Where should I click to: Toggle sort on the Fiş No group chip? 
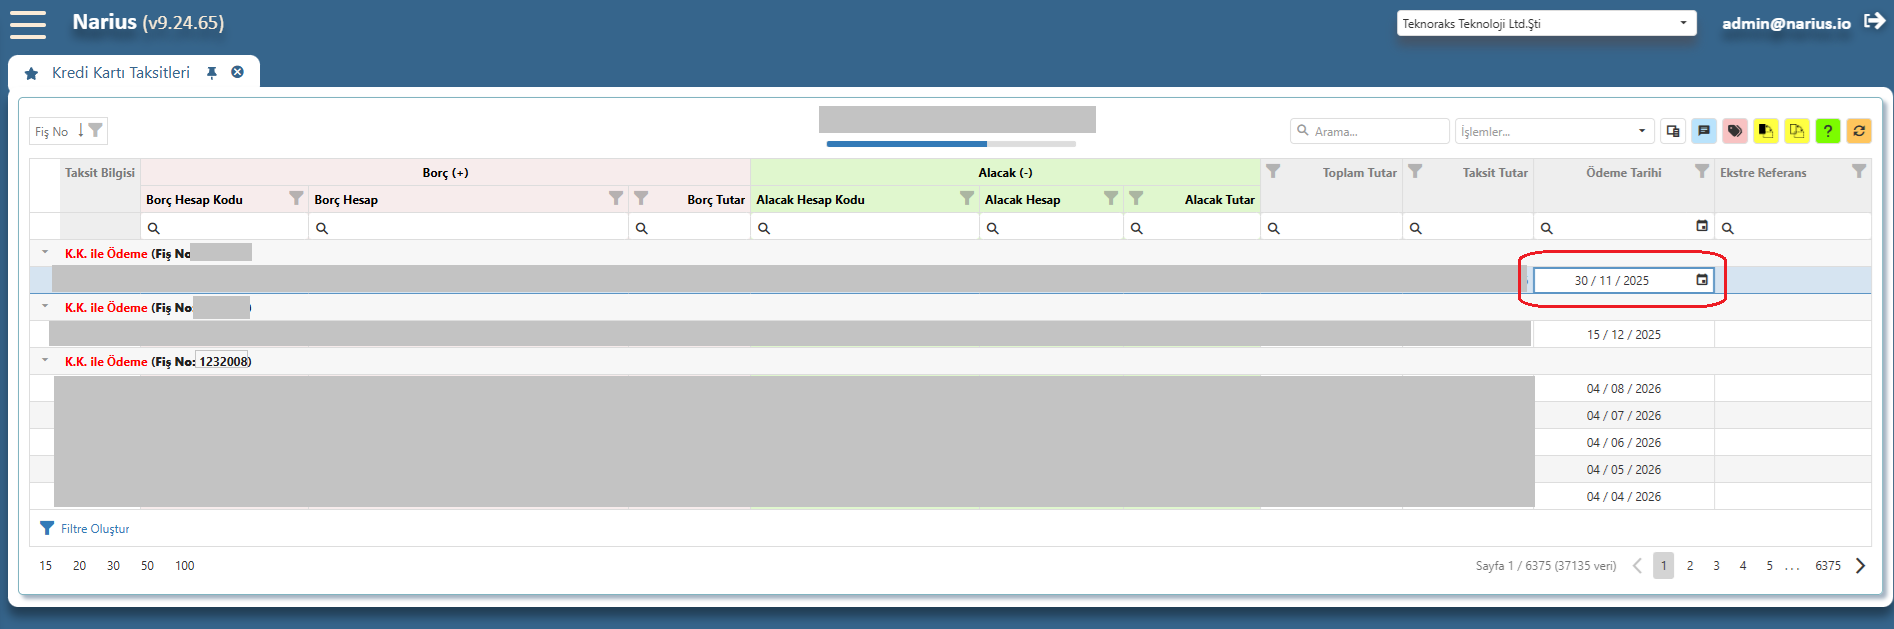[x=67, y=131]
